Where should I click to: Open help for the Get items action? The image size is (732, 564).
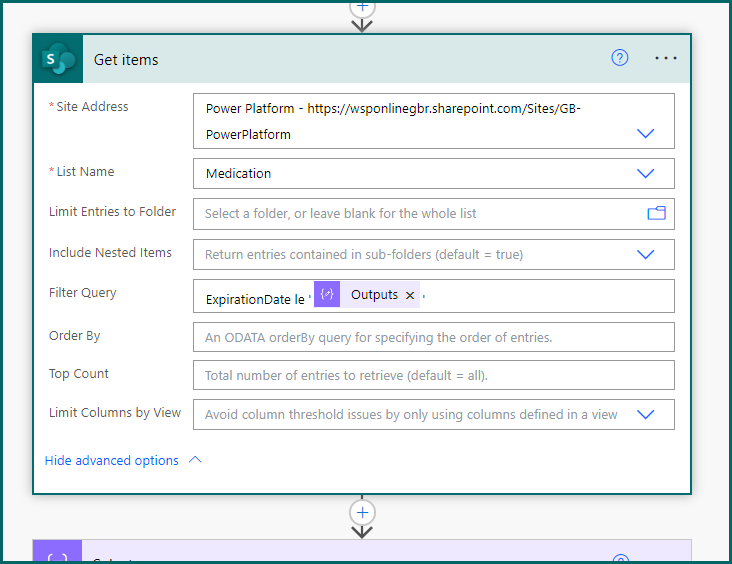click(619, 58)
